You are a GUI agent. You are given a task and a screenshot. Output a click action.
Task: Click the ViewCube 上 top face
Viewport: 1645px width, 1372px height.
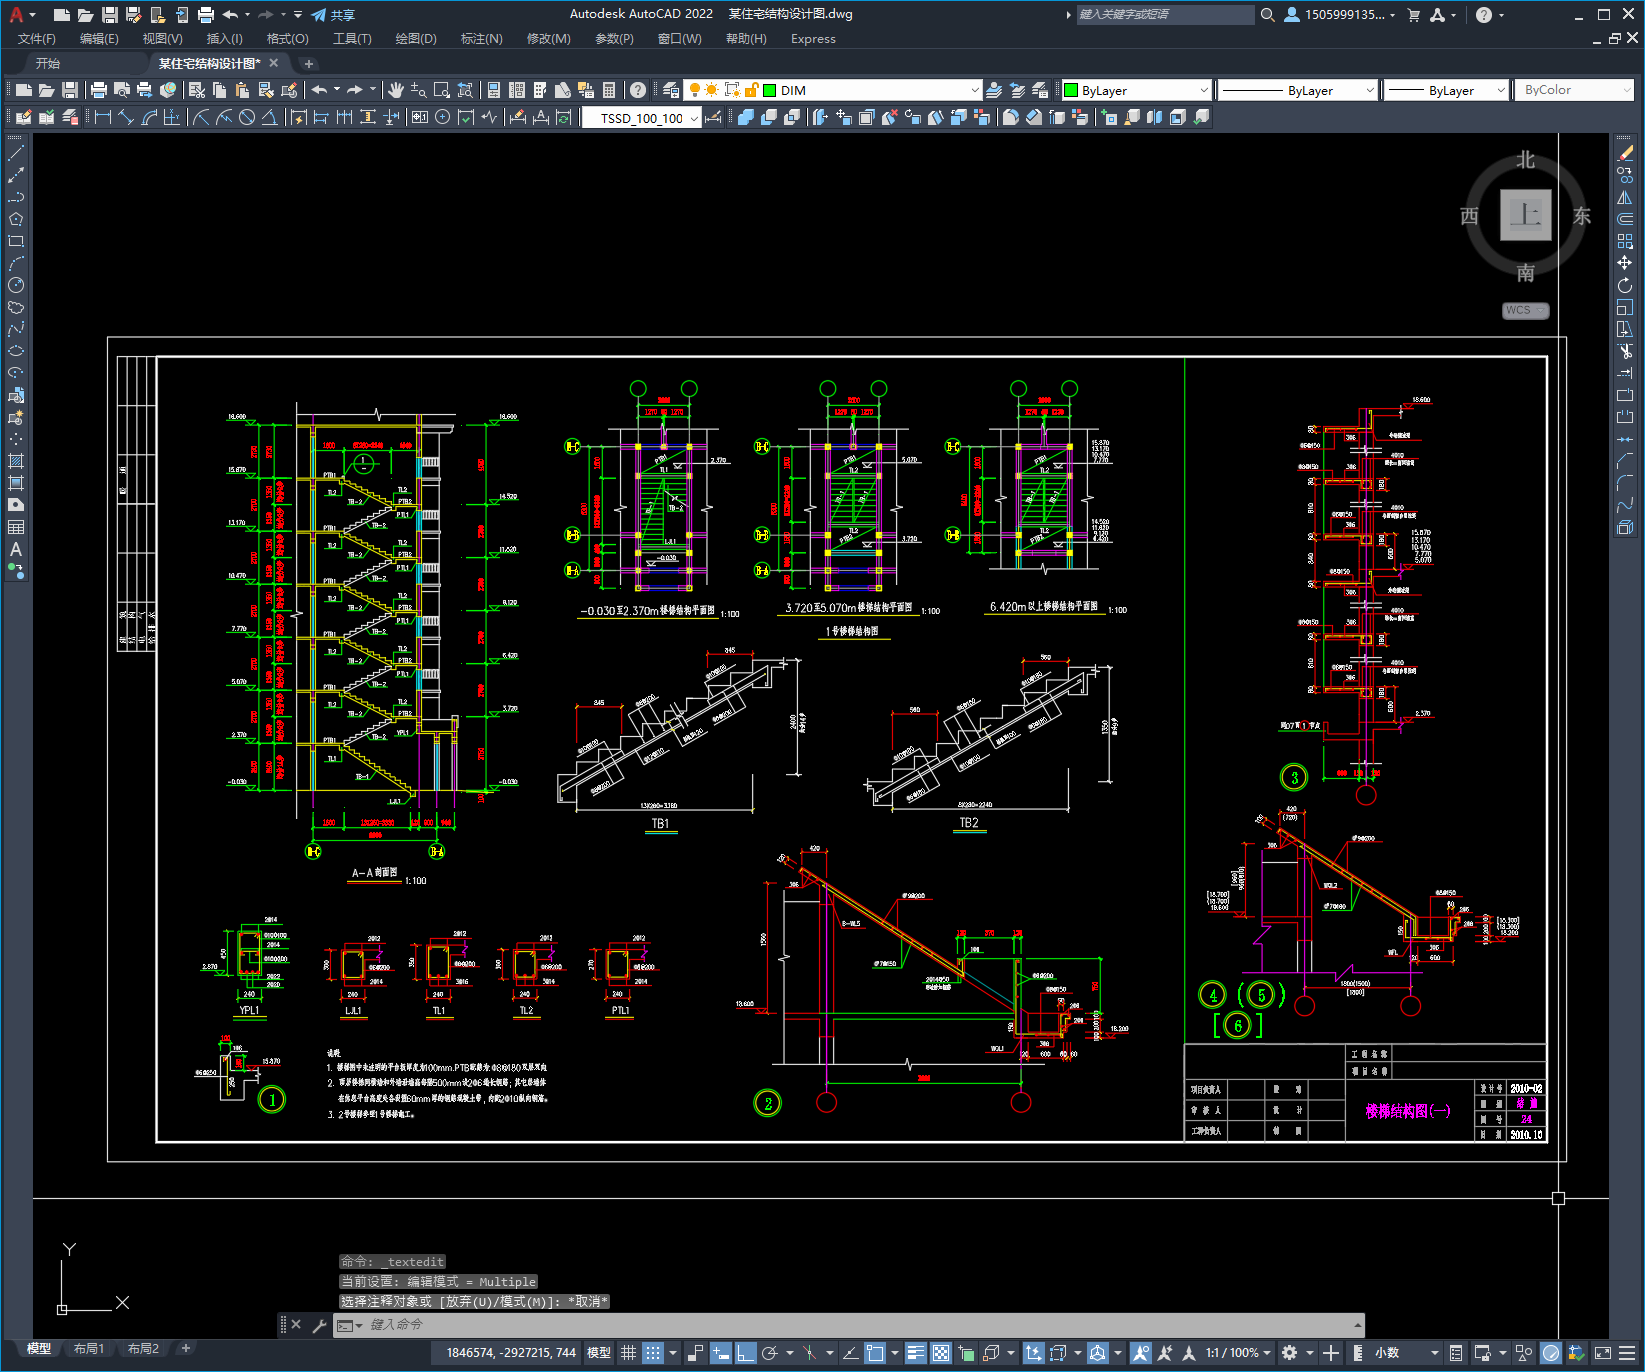point(1525,215)
